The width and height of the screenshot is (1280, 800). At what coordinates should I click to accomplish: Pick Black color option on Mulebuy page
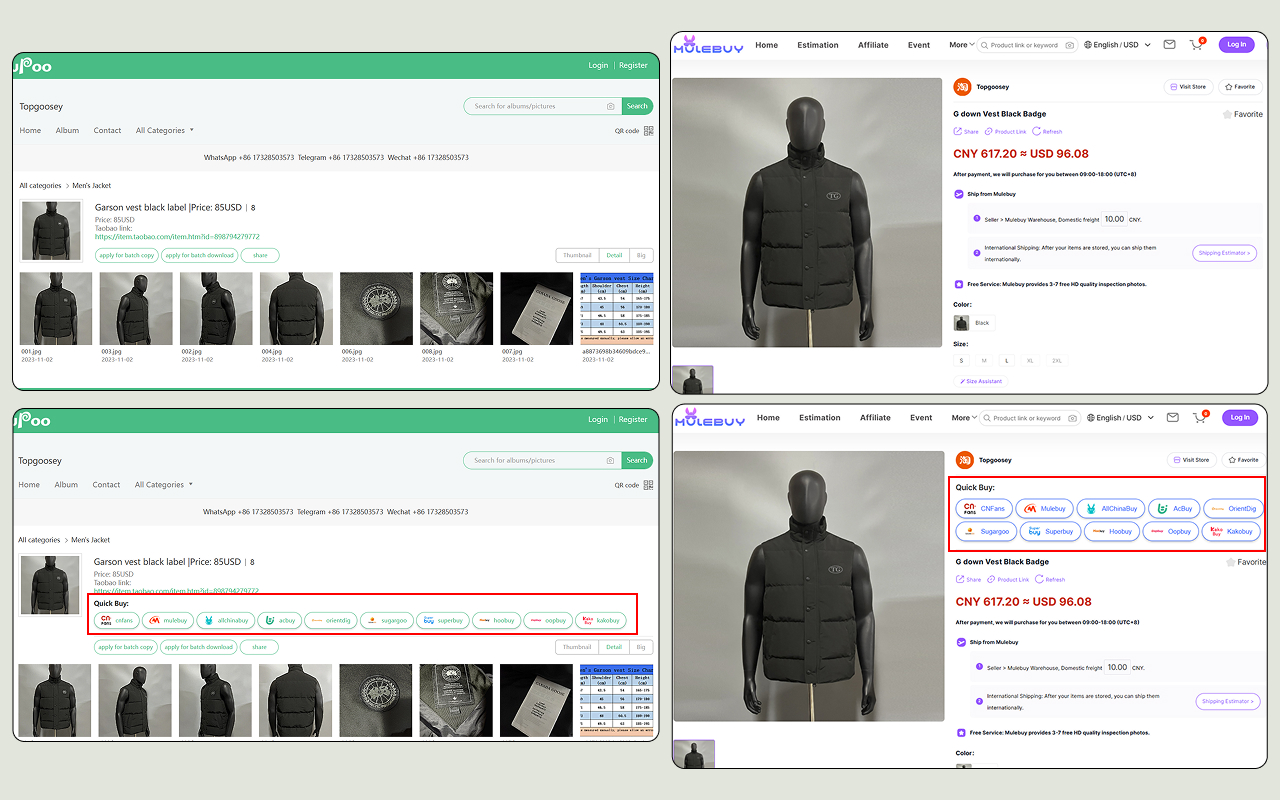[972, 323]
